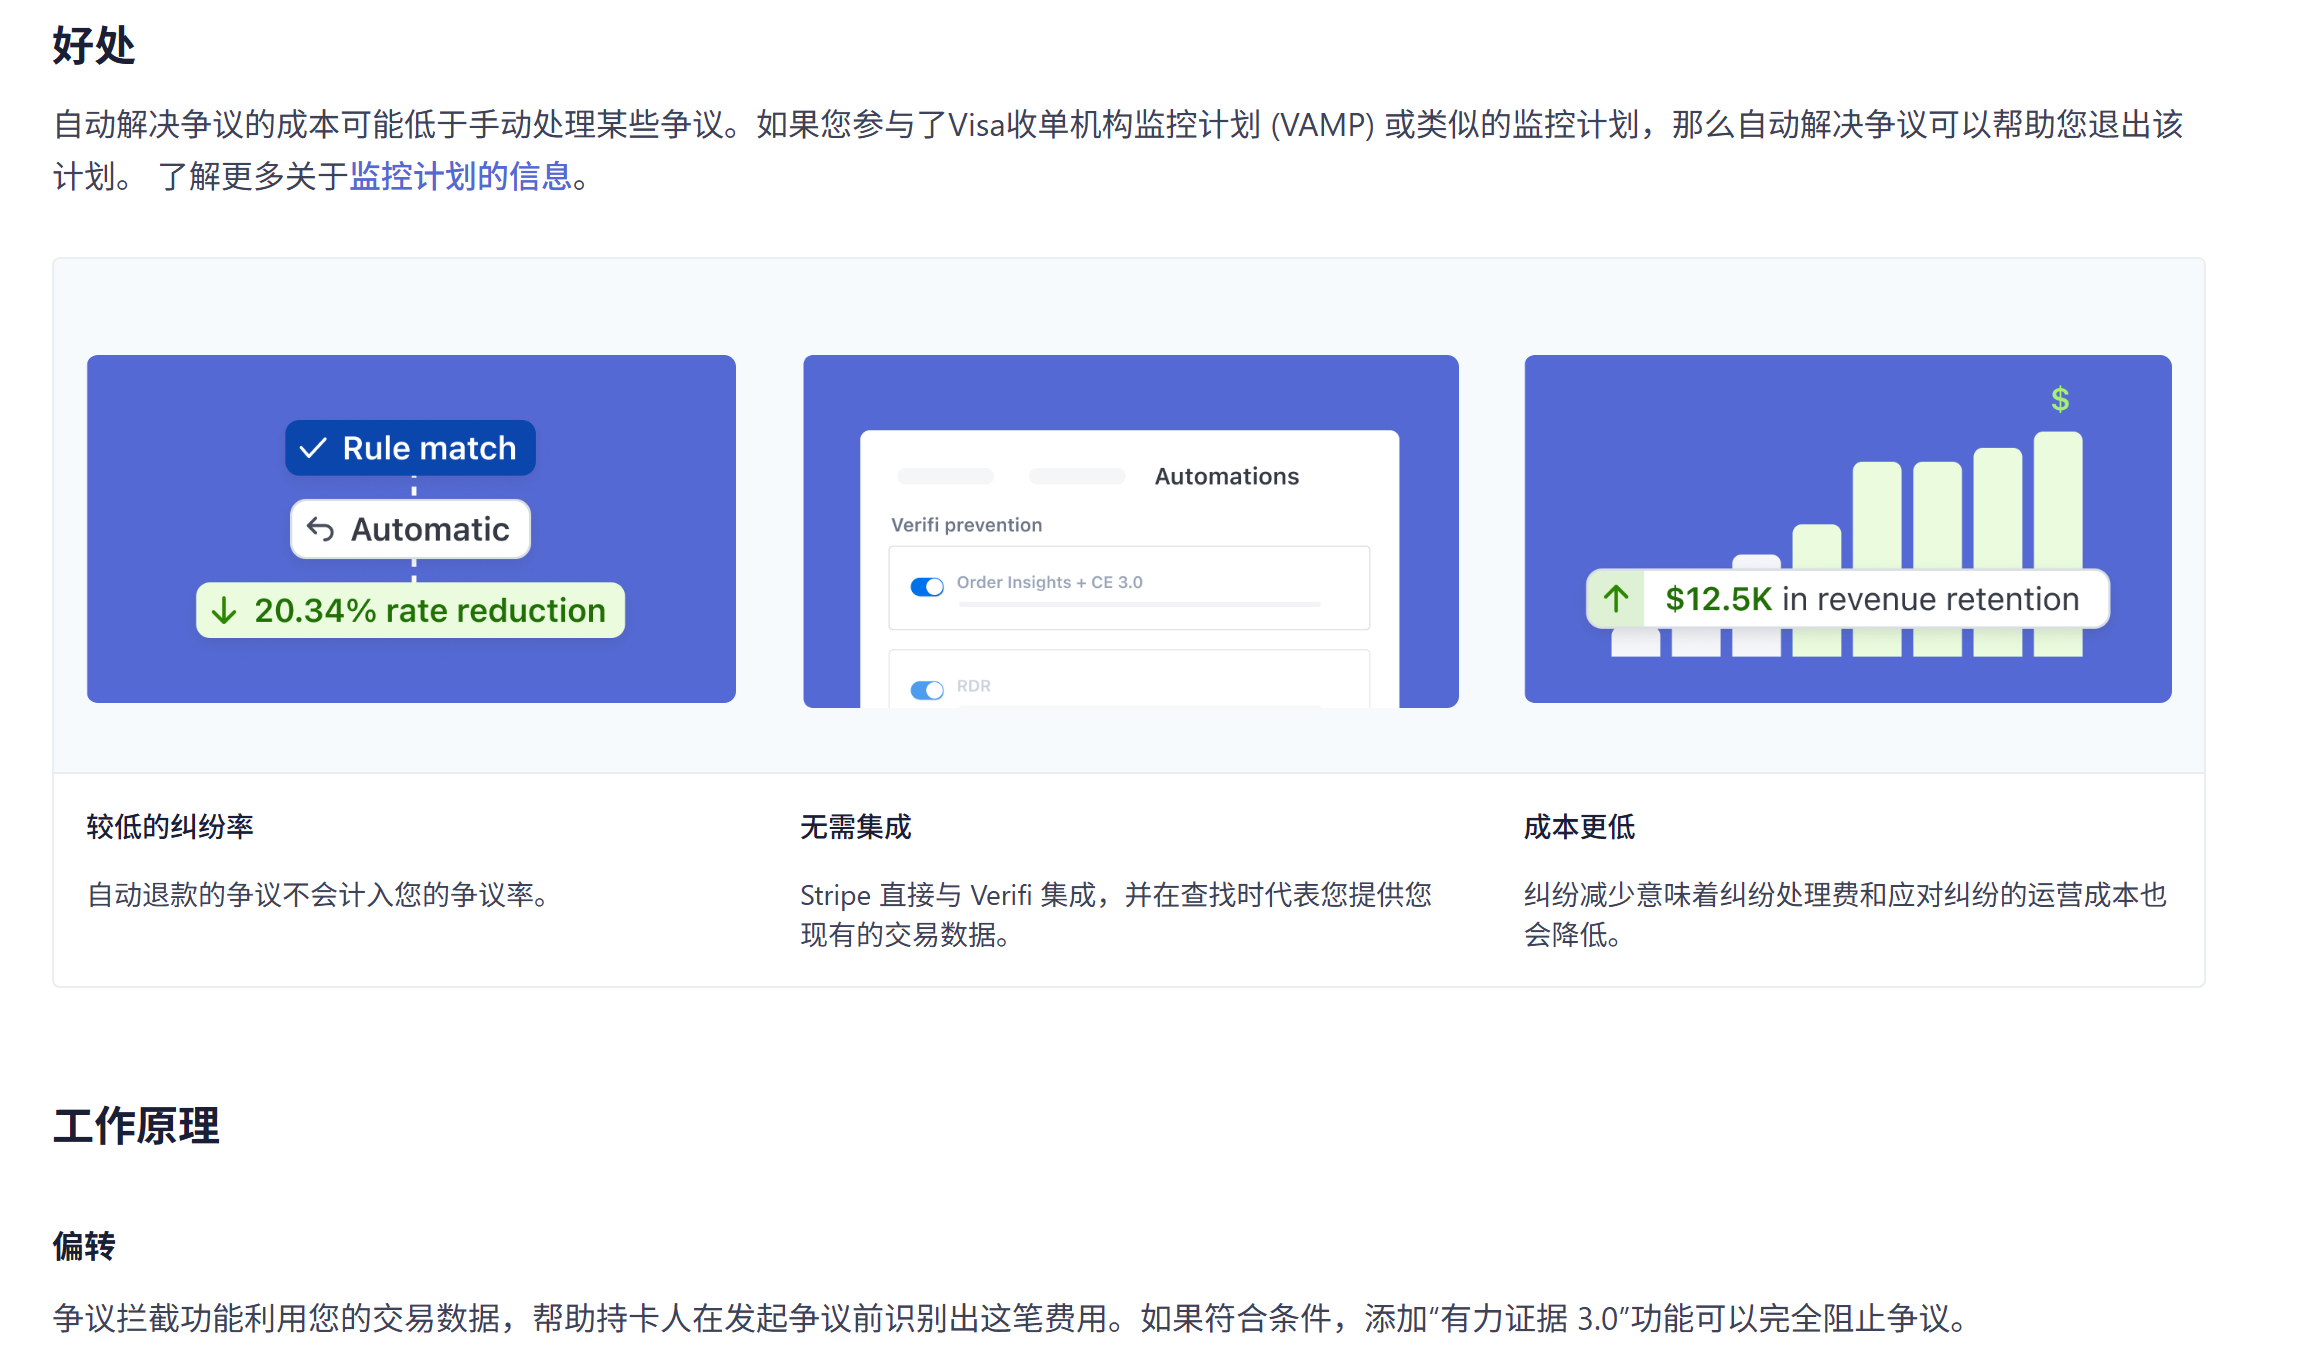
Task: Click the tallest bar in revenue chart
Action: coord(2057,500)
